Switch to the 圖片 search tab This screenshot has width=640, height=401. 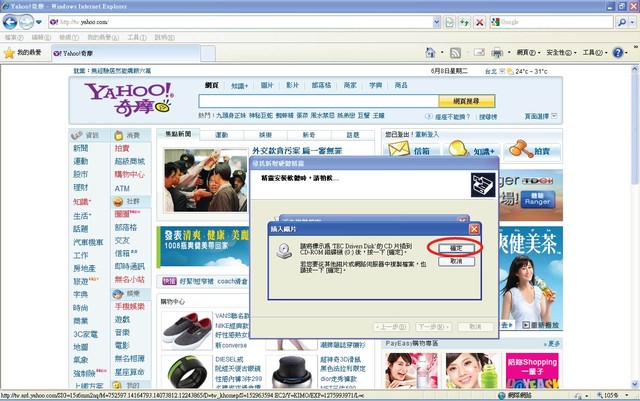click(x=267, y=85)
